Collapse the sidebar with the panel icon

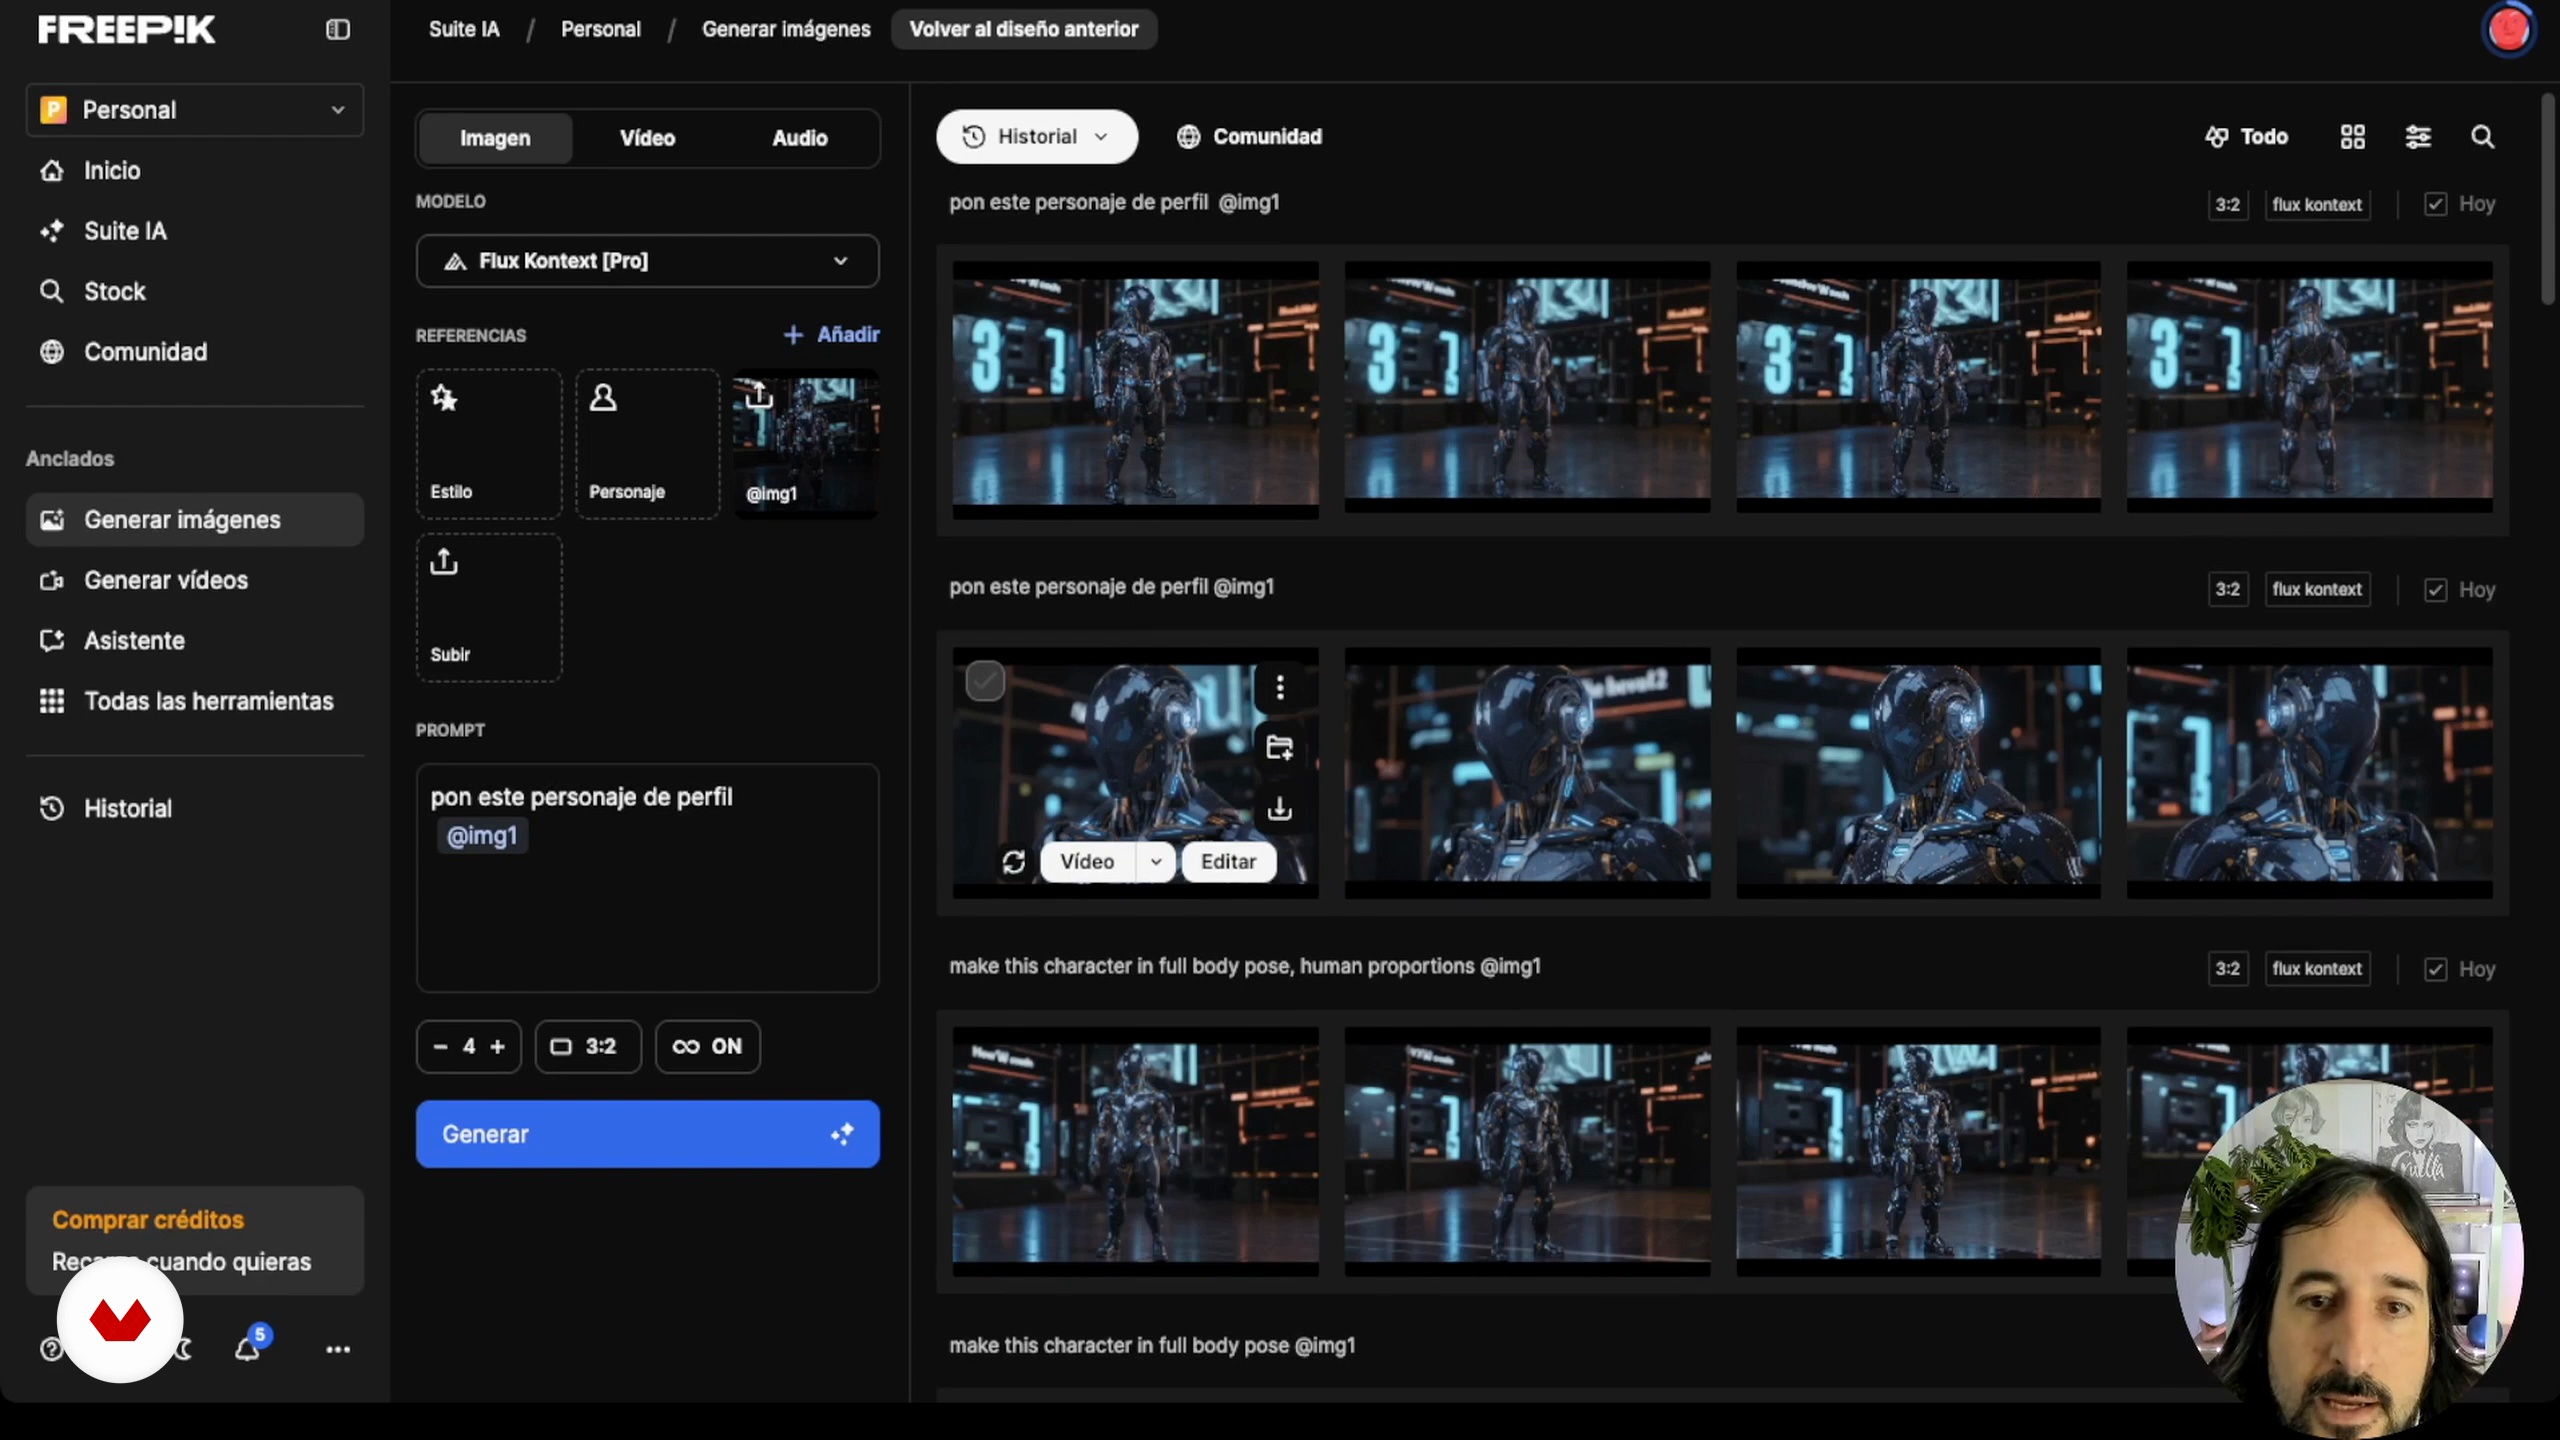click(338, 29)
